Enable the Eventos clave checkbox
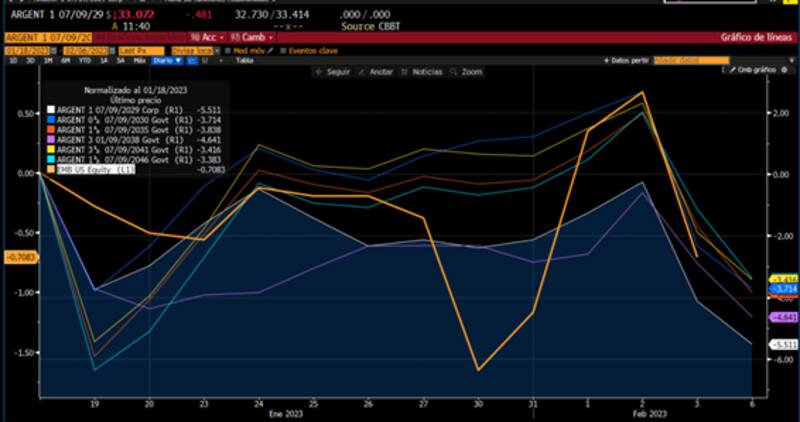800x422 pixels. pyautogui.click(x=282, y=49)
